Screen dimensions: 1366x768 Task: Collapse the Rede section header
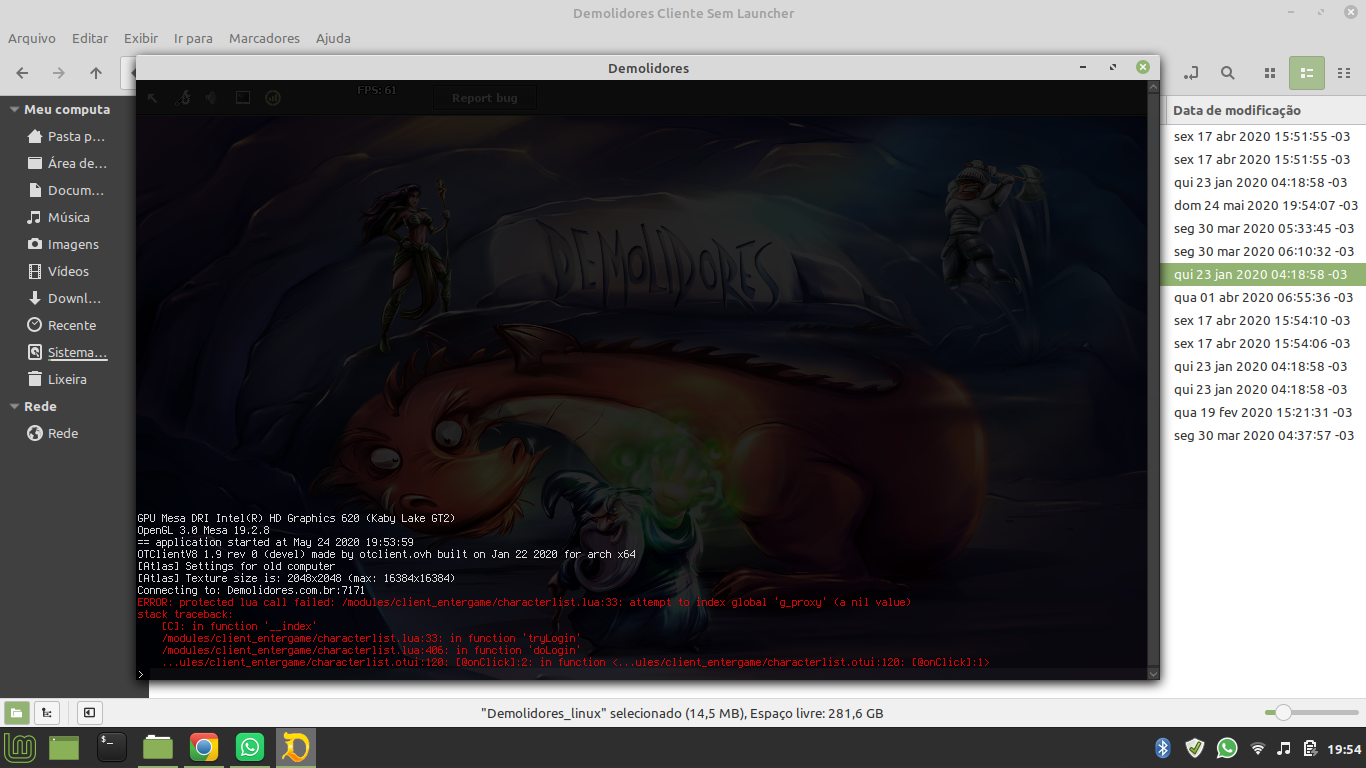tap(14, 406)
